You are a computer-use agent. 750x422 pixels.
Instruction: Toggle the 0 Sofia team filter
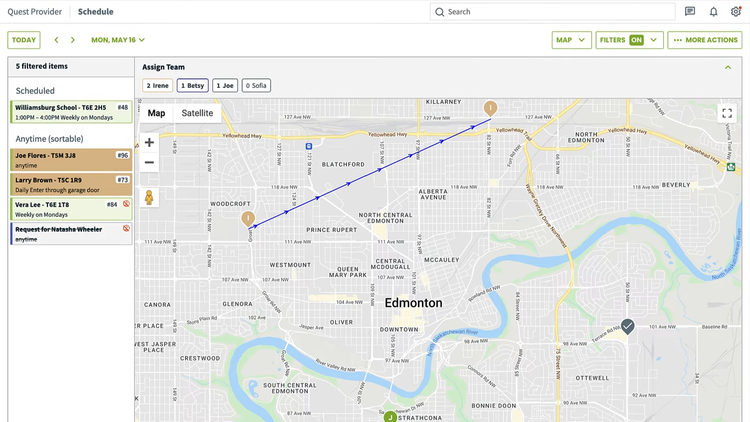[256, 86]
